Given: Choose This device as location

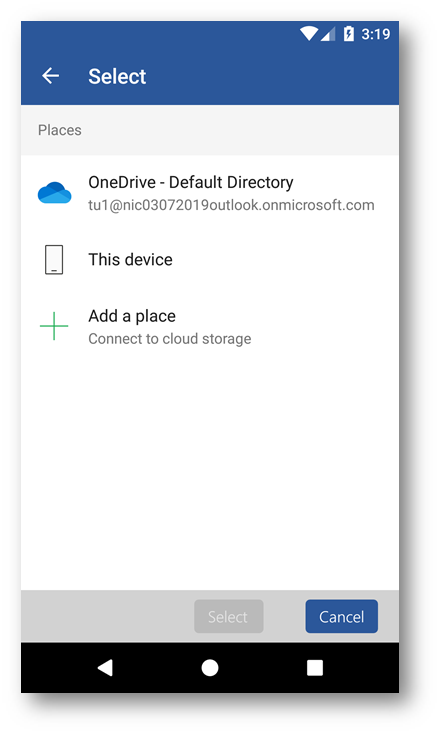Looking at the screenshot, I should click(x=210, y=259).
